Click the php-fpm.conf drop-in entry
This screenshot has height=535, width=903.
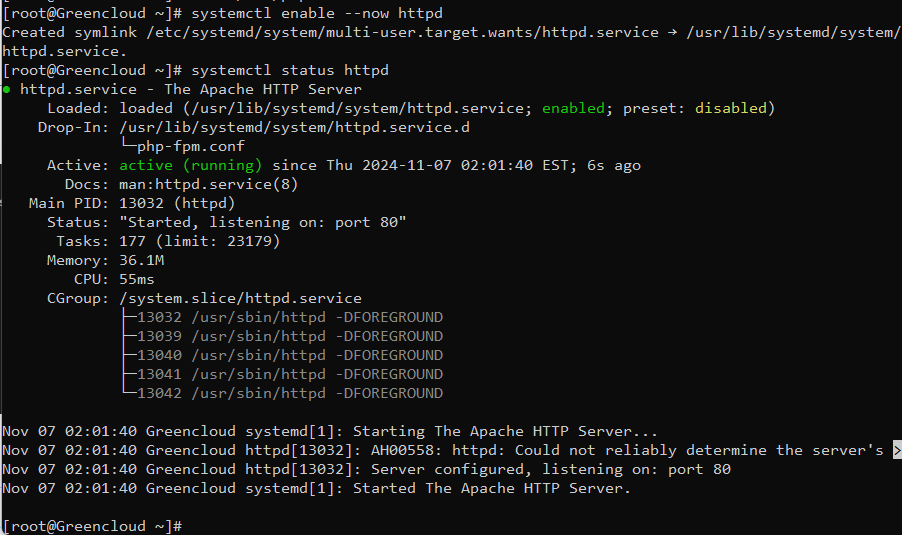[190, 146]
